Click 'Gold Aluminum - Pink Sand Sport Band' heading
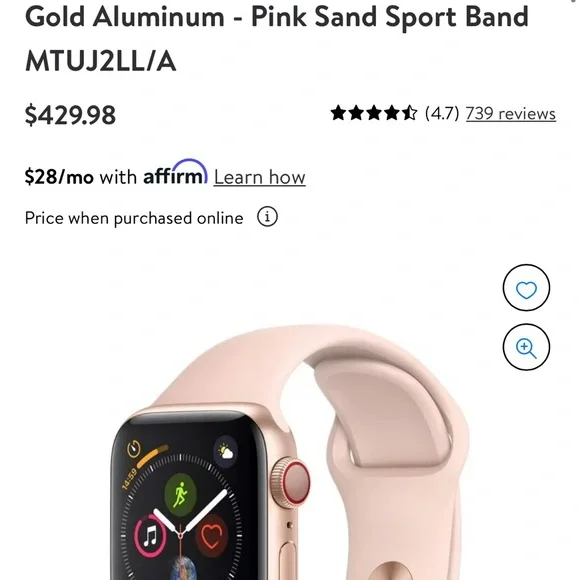Viewport: 580px width, 580px height. [277, 17]
